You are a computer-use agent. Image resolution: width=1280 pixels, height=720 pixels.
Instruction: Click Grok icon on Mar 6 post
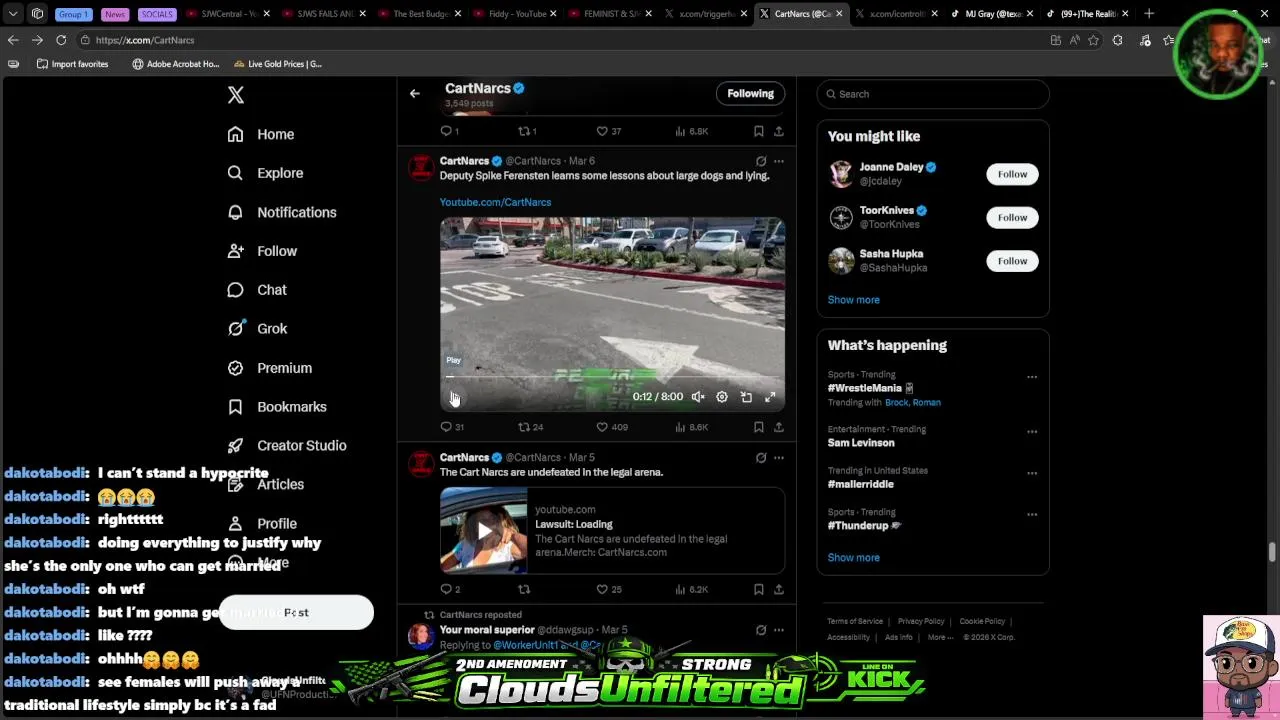pos(761,161)
